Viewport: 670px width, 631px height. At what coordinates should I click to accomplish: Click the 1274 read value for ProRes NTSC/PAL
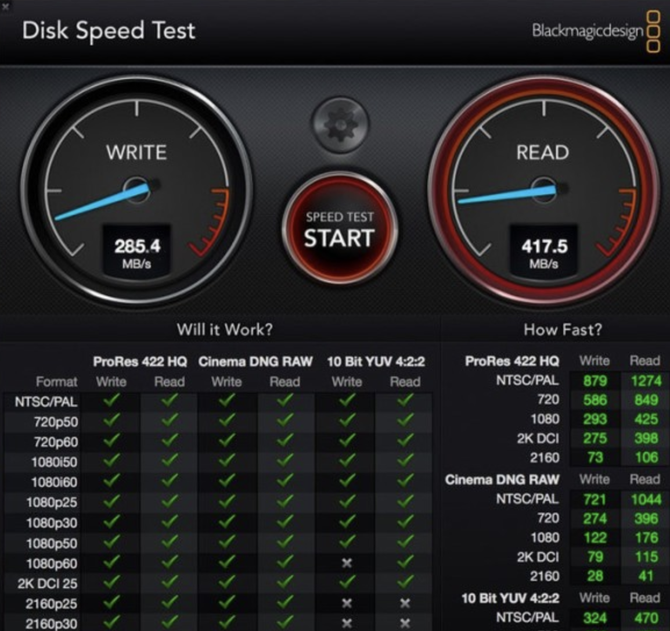click(644, 380)
